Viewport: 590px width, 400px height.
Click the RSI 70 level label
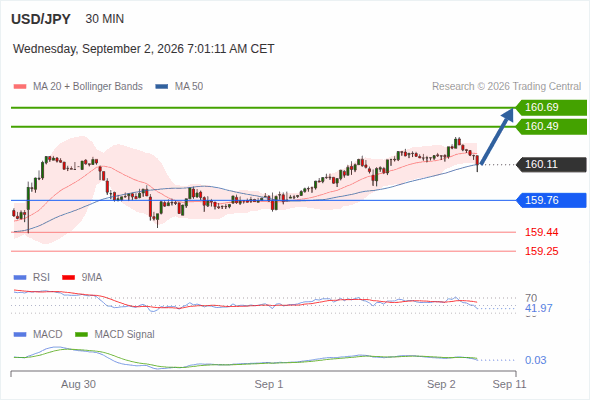pos(531,298)
